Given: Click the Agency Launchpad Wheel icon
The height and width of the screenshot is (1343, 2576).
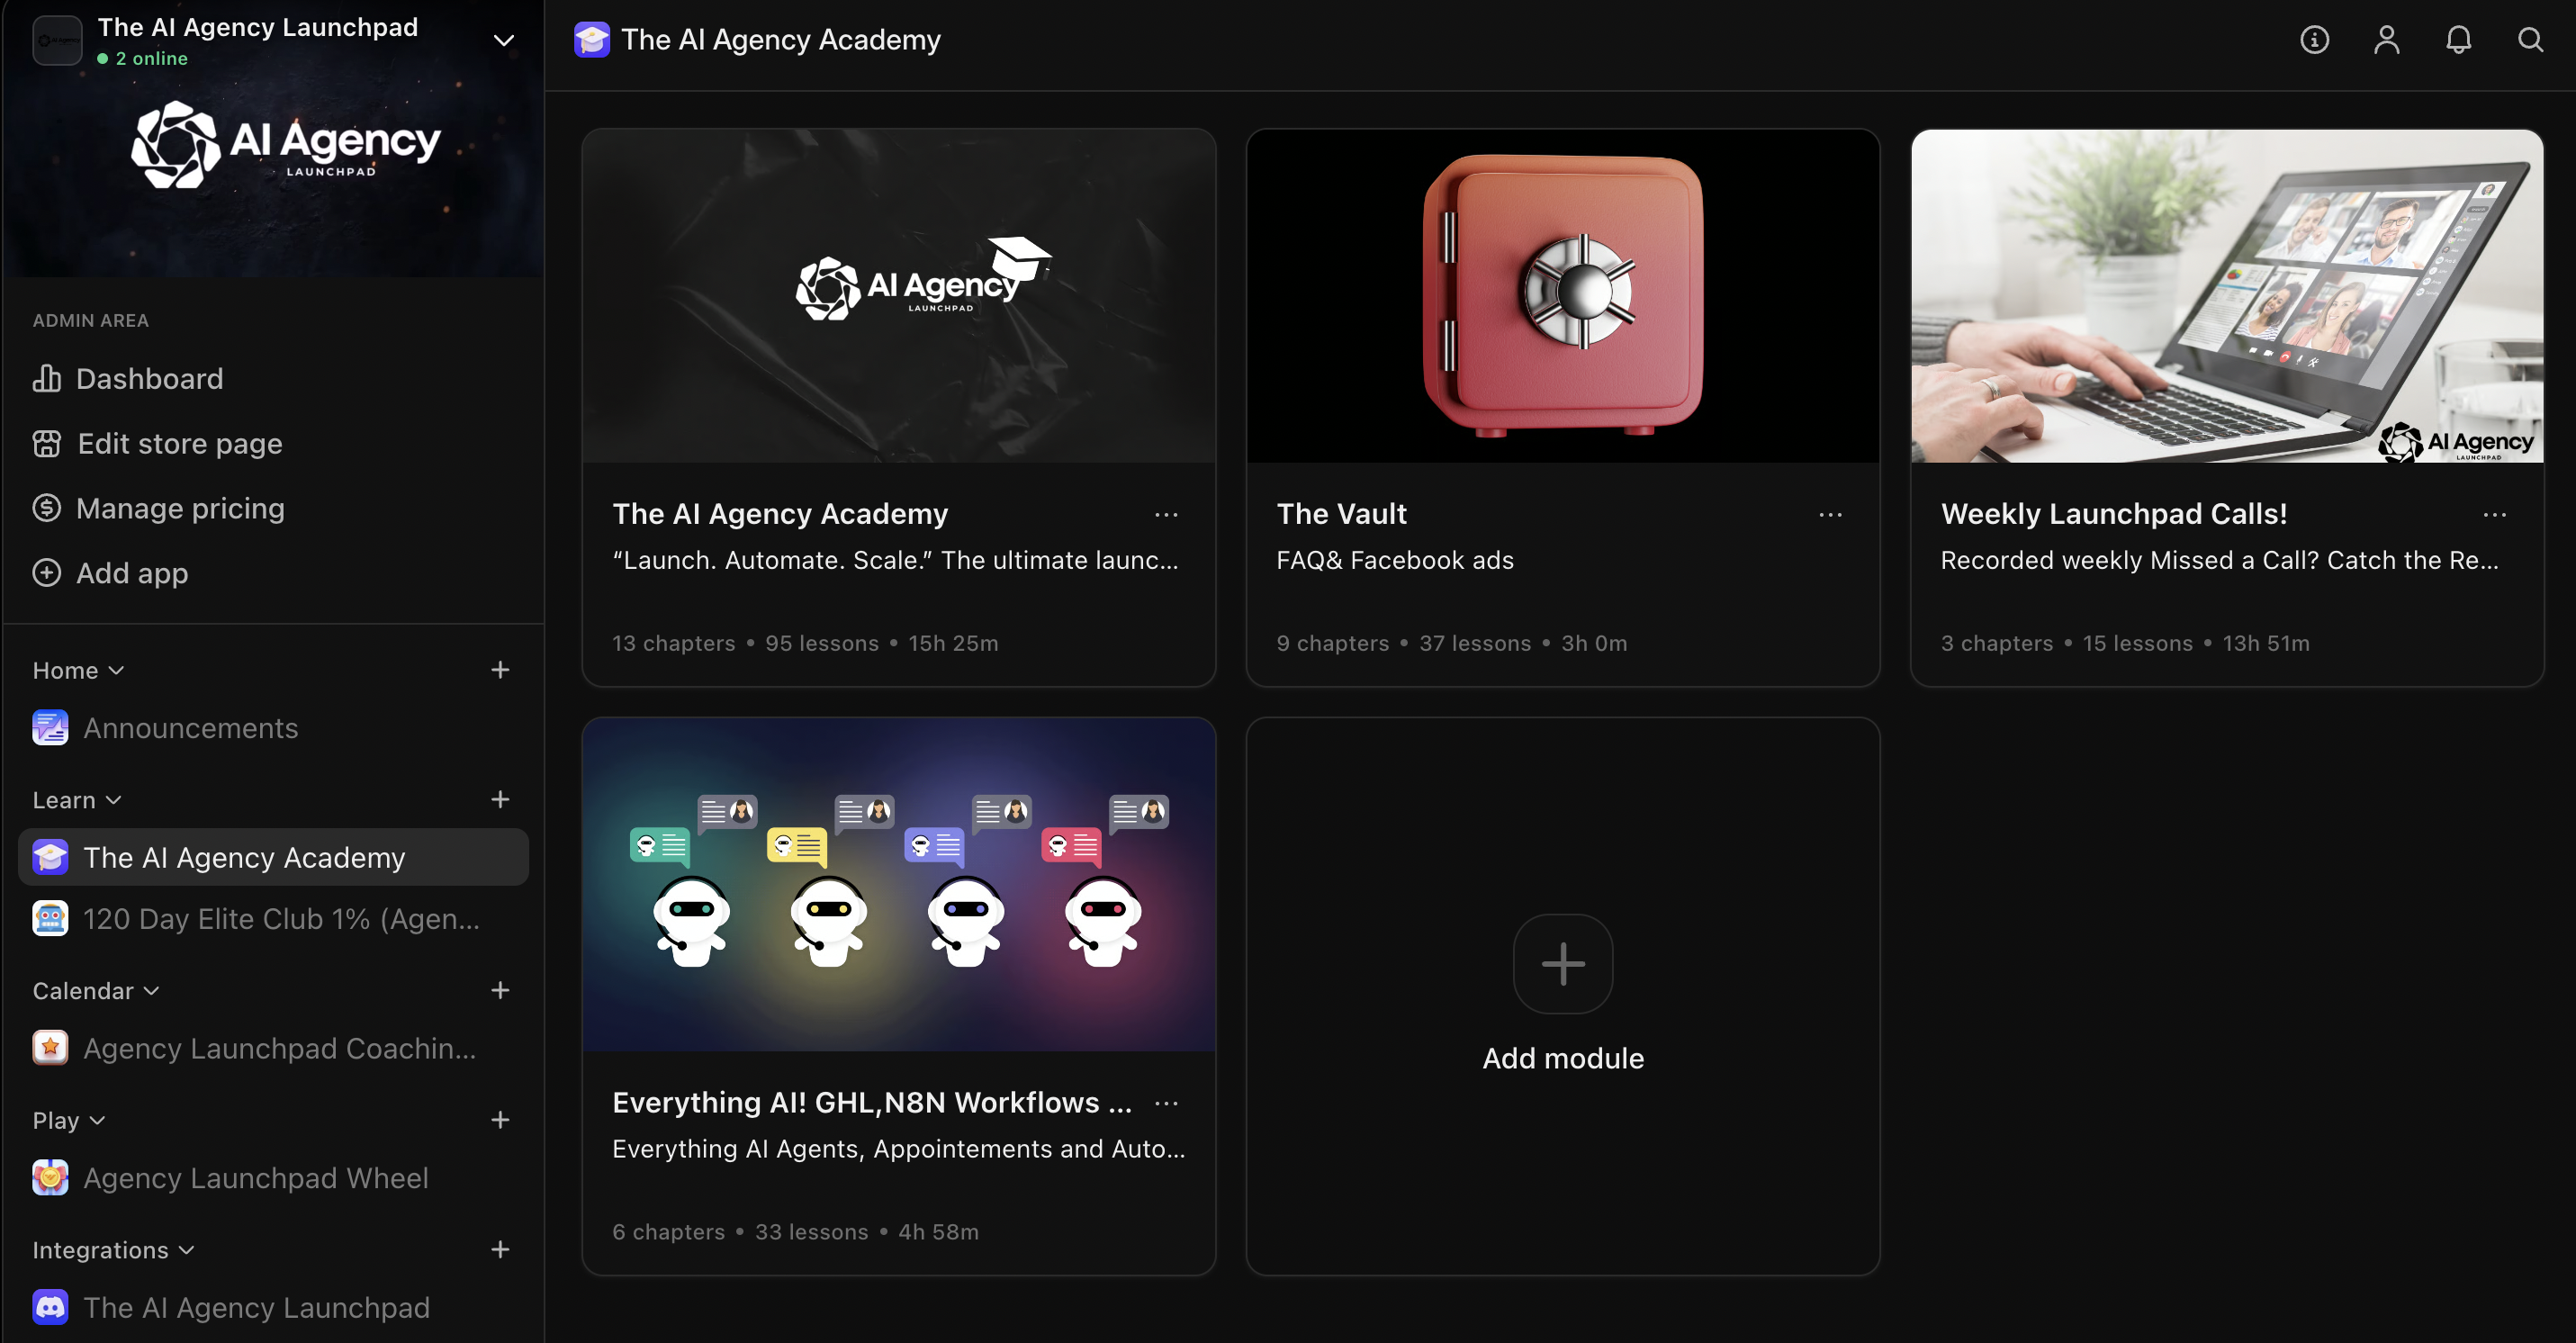Looking at the screenshot, I should (50, 1178).
